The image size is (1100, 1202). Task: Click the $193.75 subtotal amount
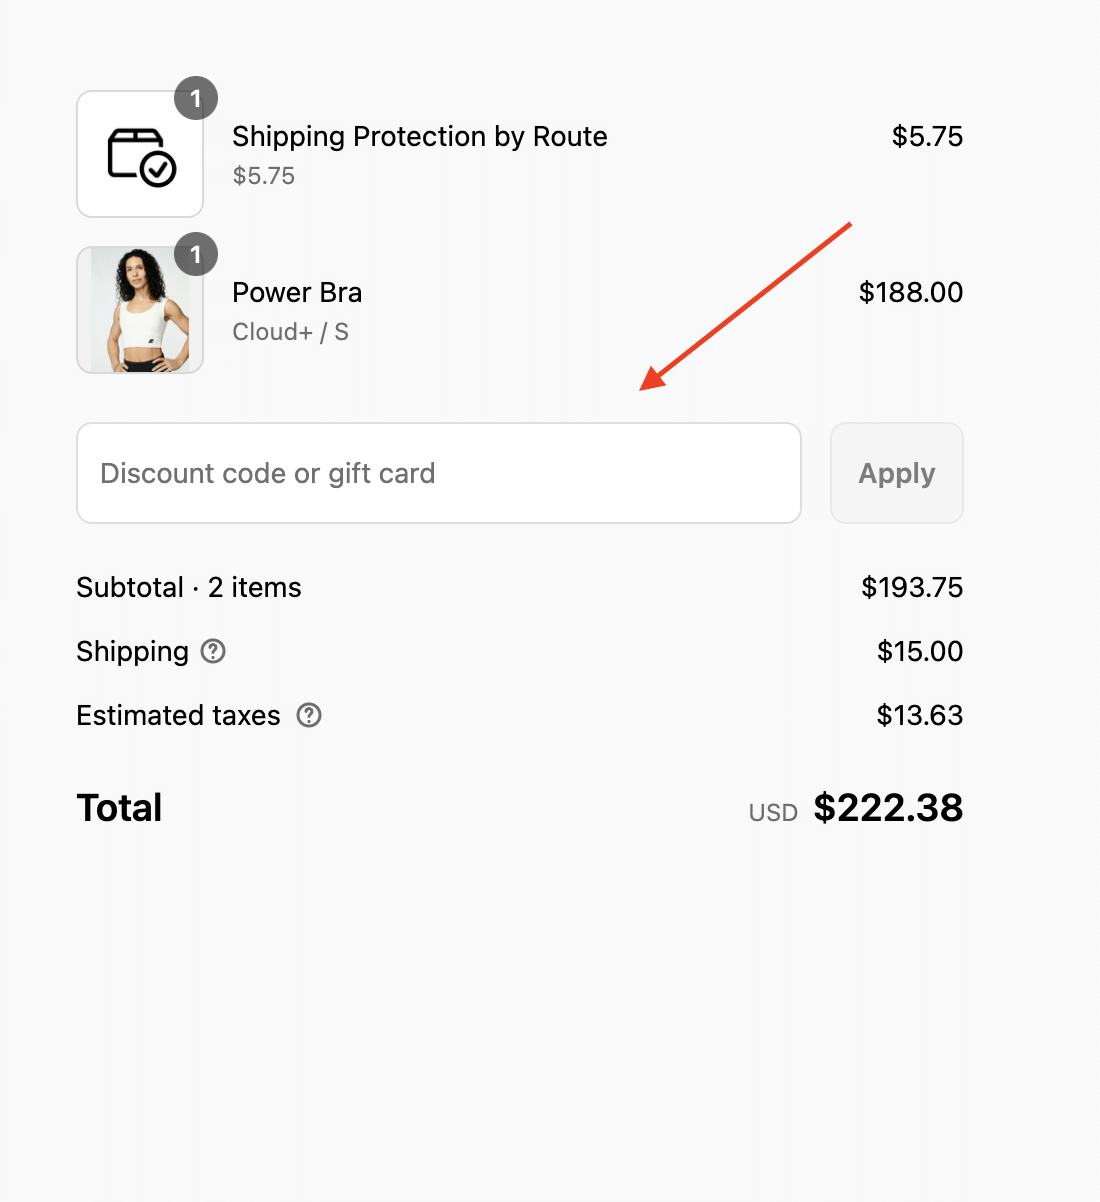pos(912,587)
